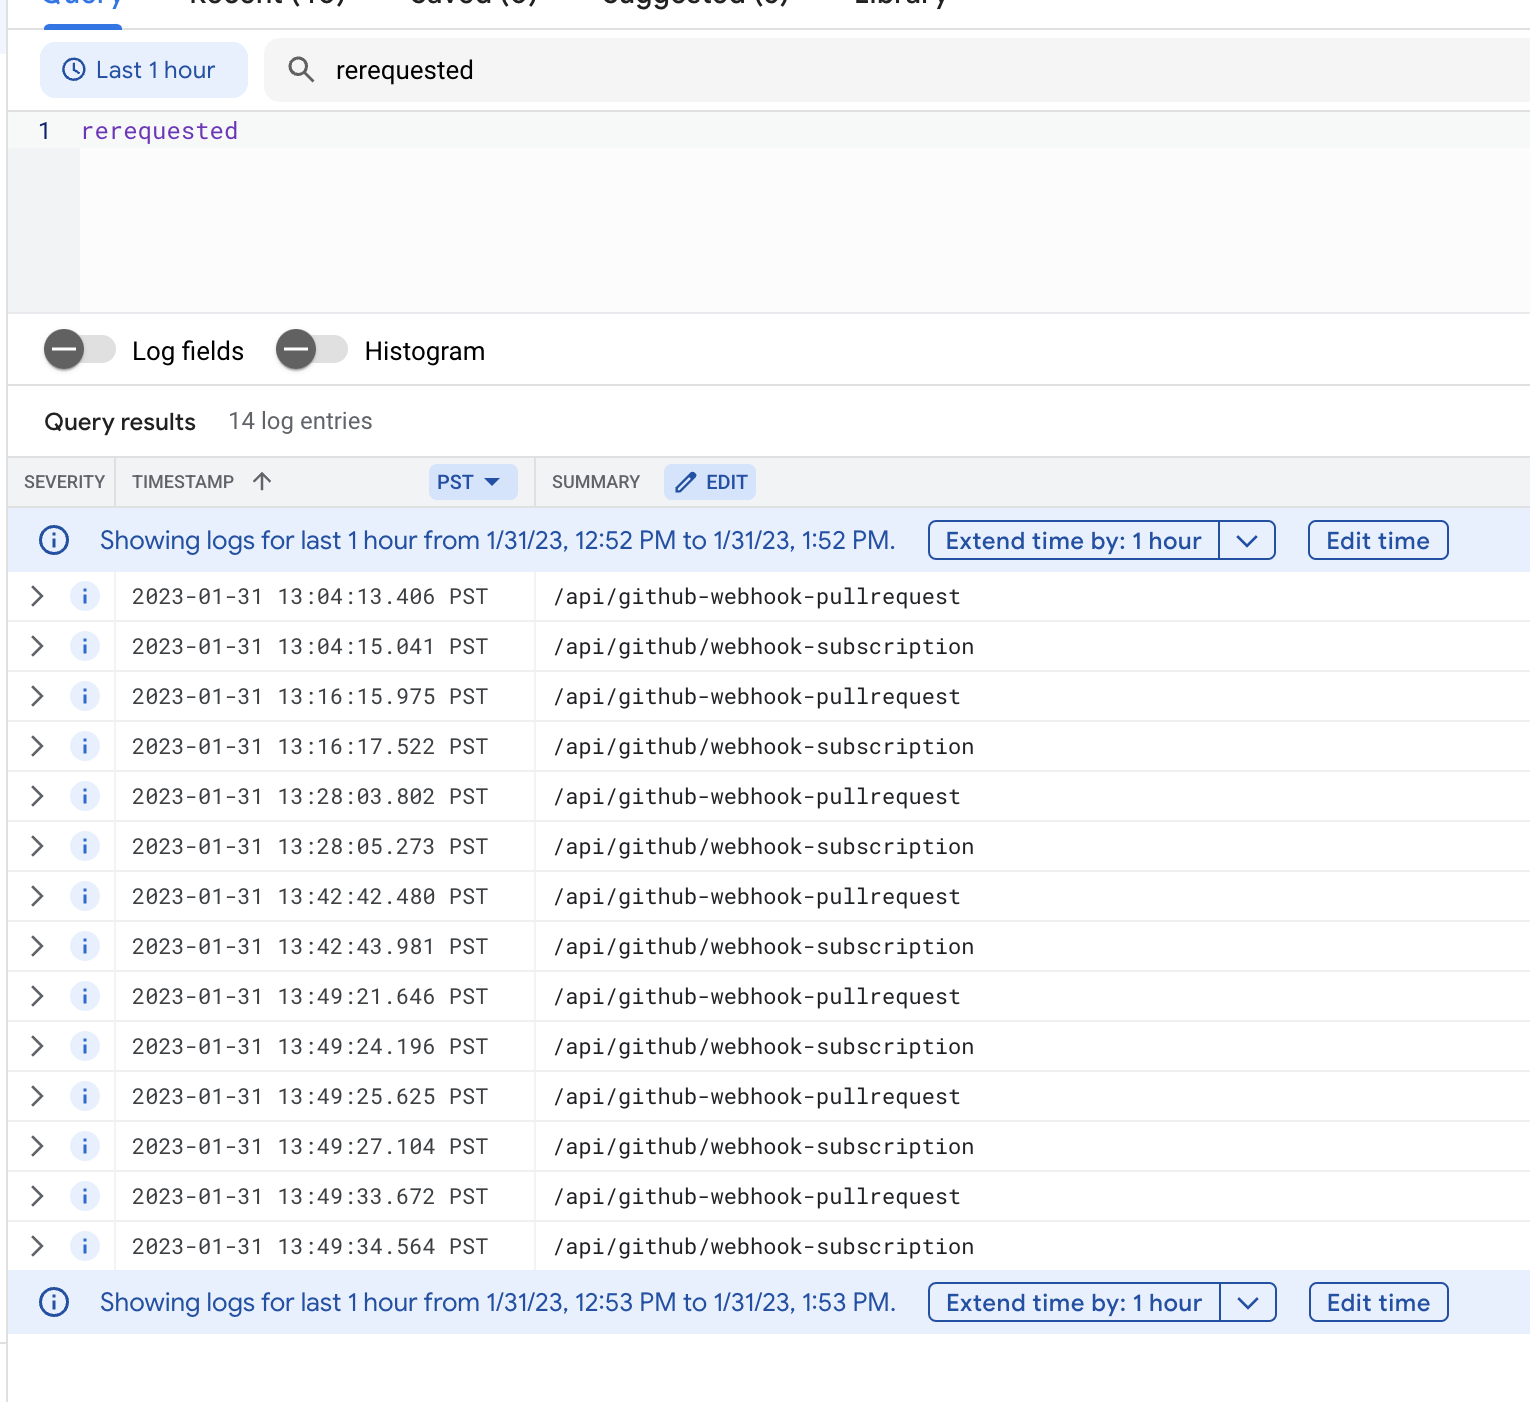Click the rerequested query editor line
The width and height of the screenshot is (1530, 1402).
[x=160, y=130]
